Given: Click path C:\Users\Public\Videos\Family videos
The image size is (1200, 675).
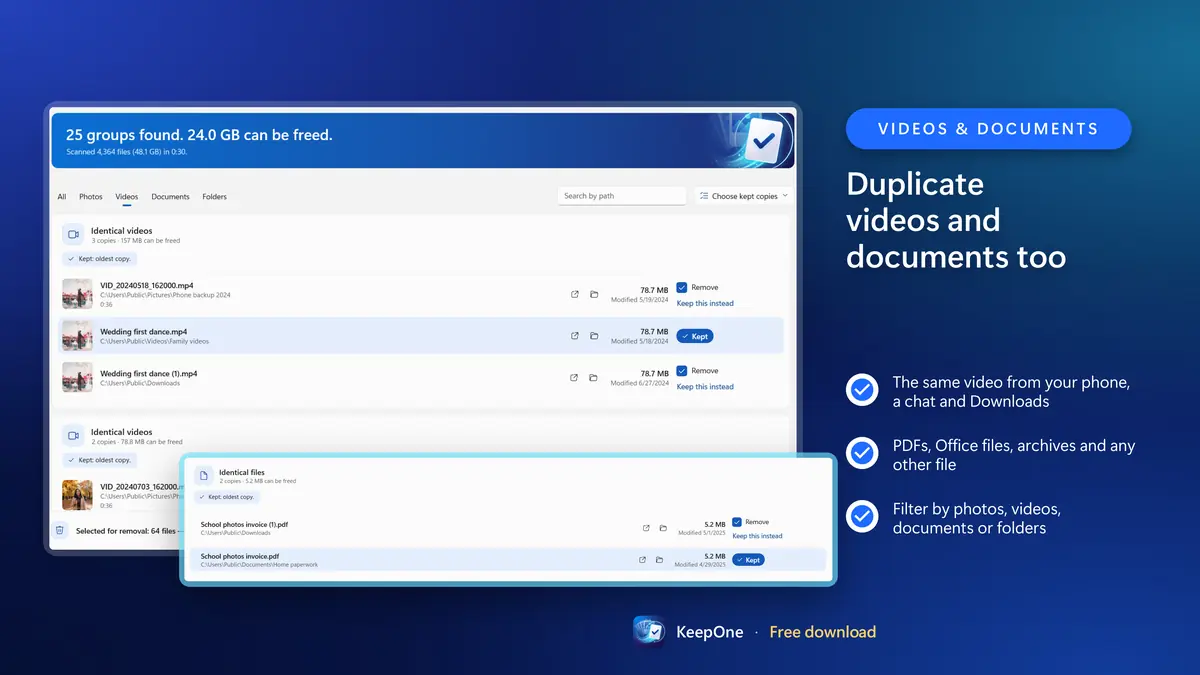Looking at the screenshot, I should 154,342.
